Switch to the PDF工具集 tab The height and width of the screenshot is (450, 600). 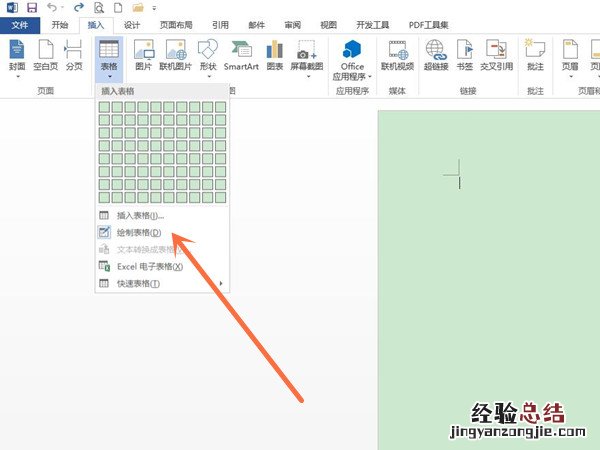tap(429, 25)
